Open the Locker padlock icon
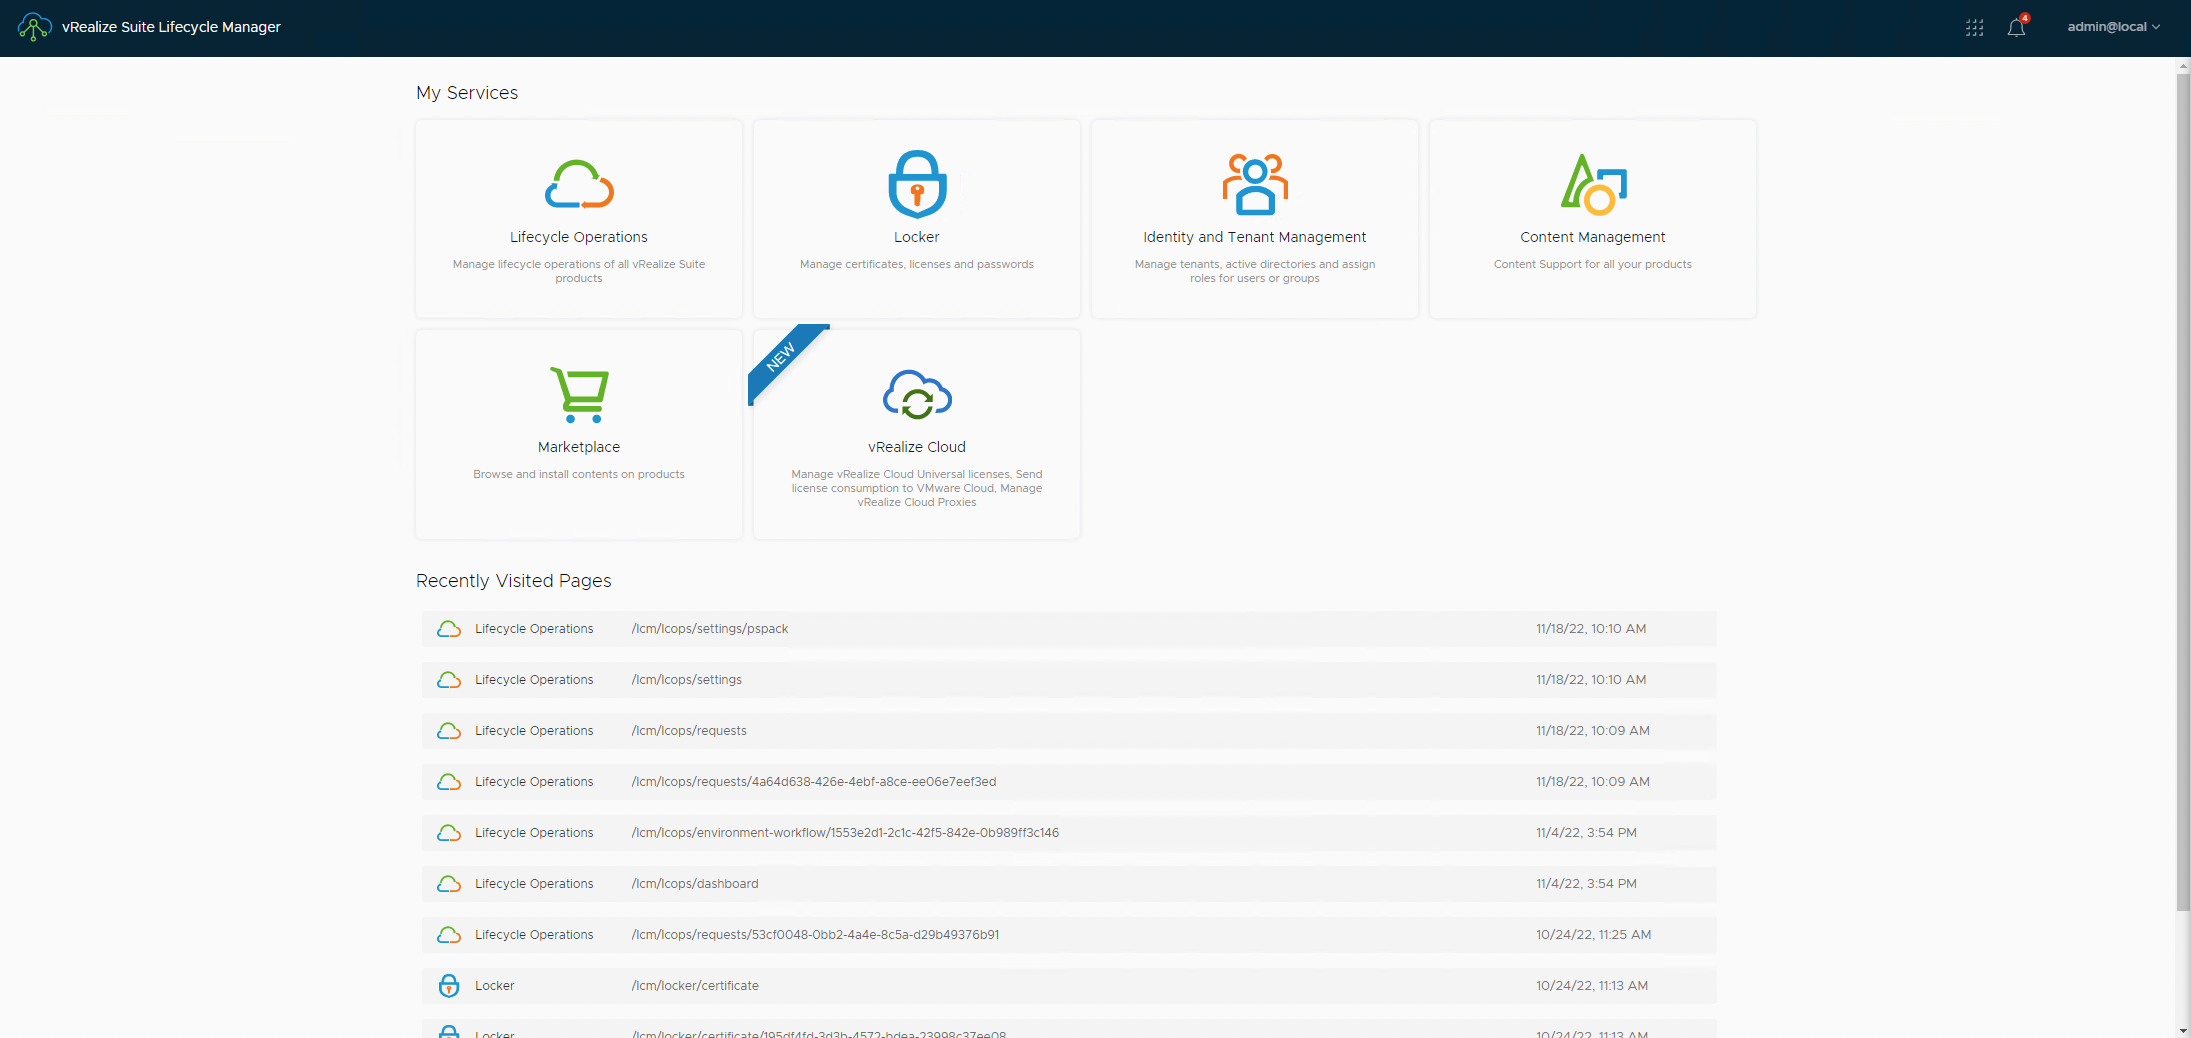 click(917, 184)
